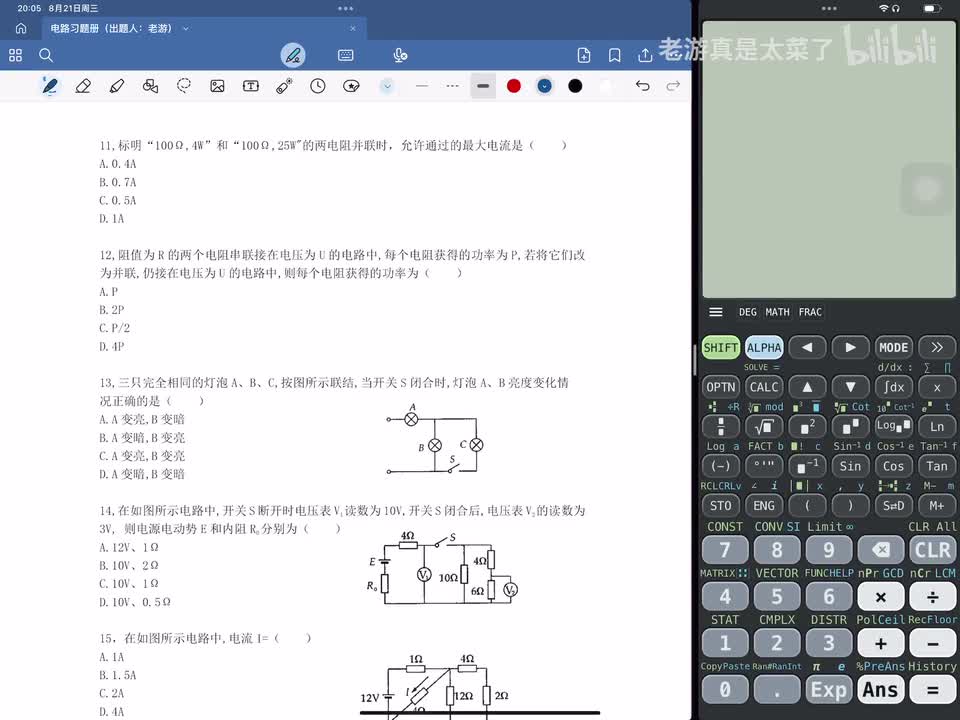
Task: Tap the calculator up arrow key
Action: 807,387
